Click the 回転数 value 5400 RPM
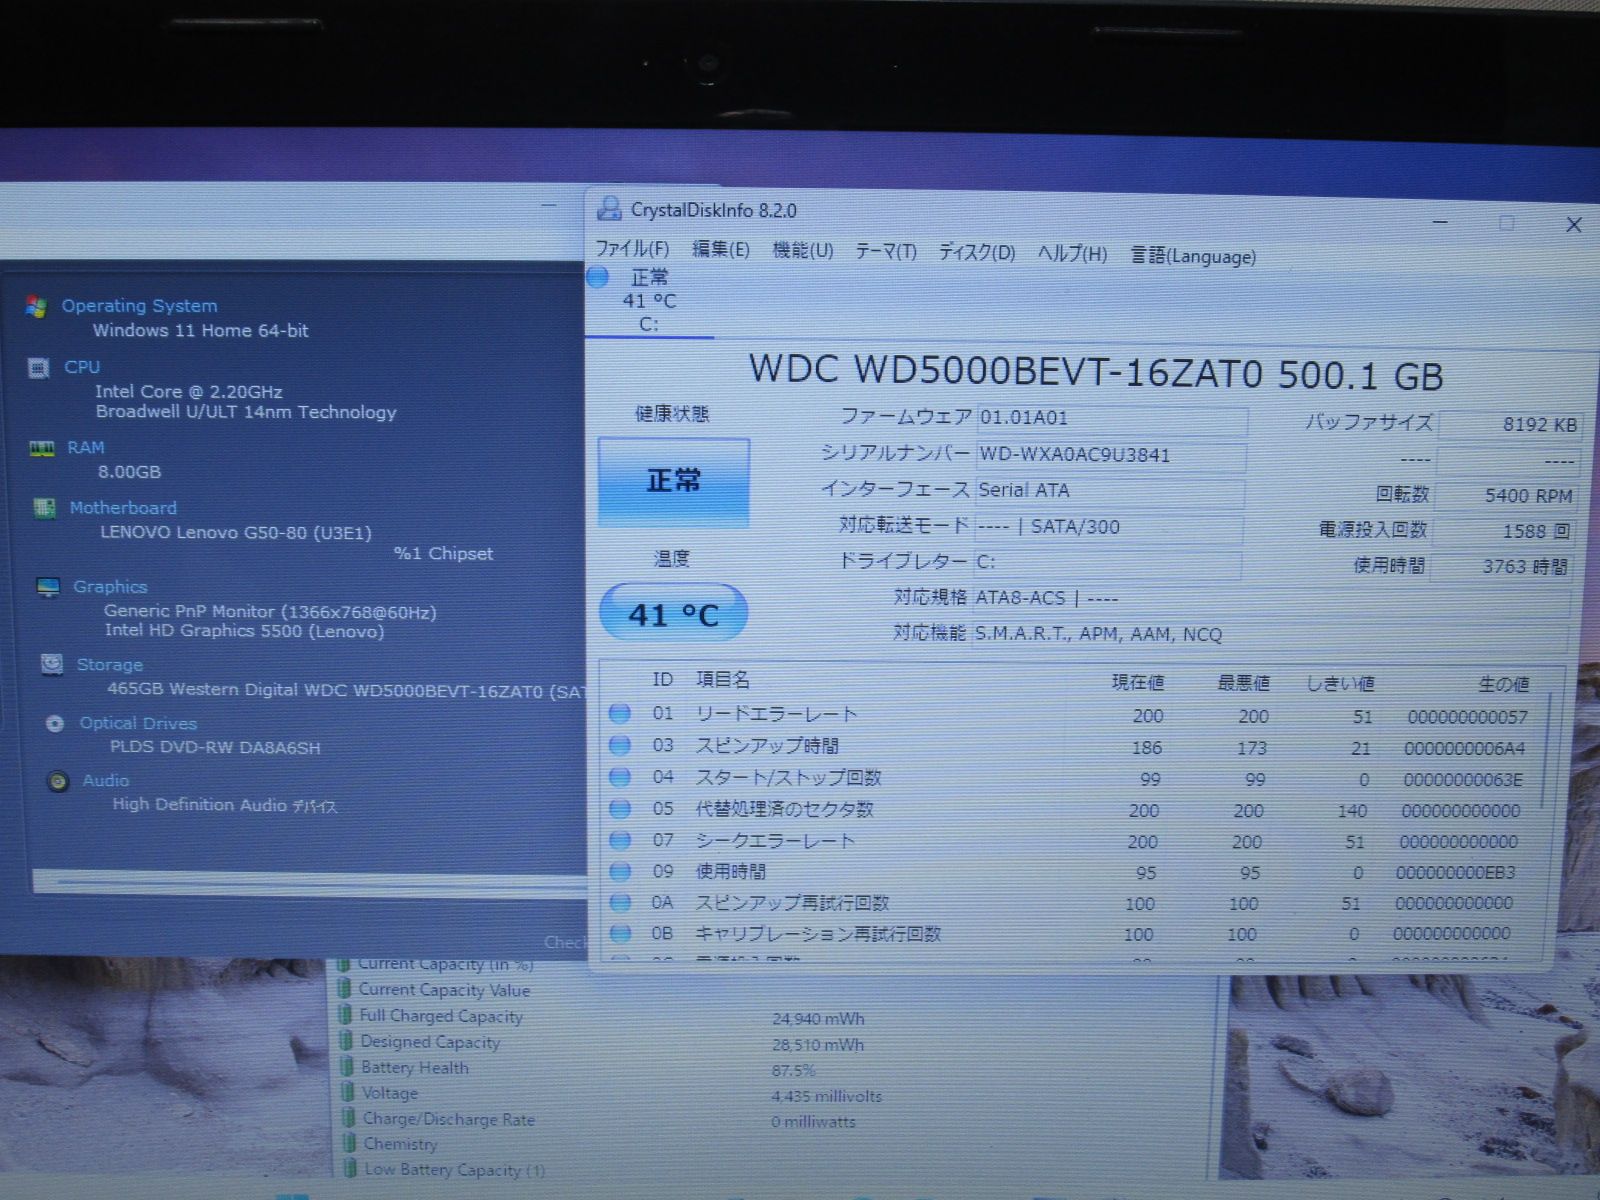Screen dimensions: 1600x1200 [x=1507, y=495]
